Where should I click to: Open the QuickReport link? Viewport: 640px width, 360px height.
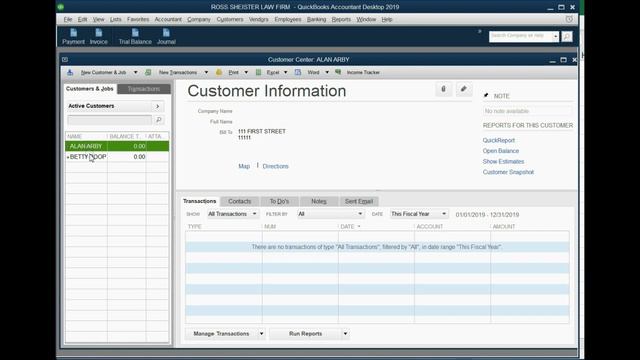pyautogui.click(x=499, y=140)
